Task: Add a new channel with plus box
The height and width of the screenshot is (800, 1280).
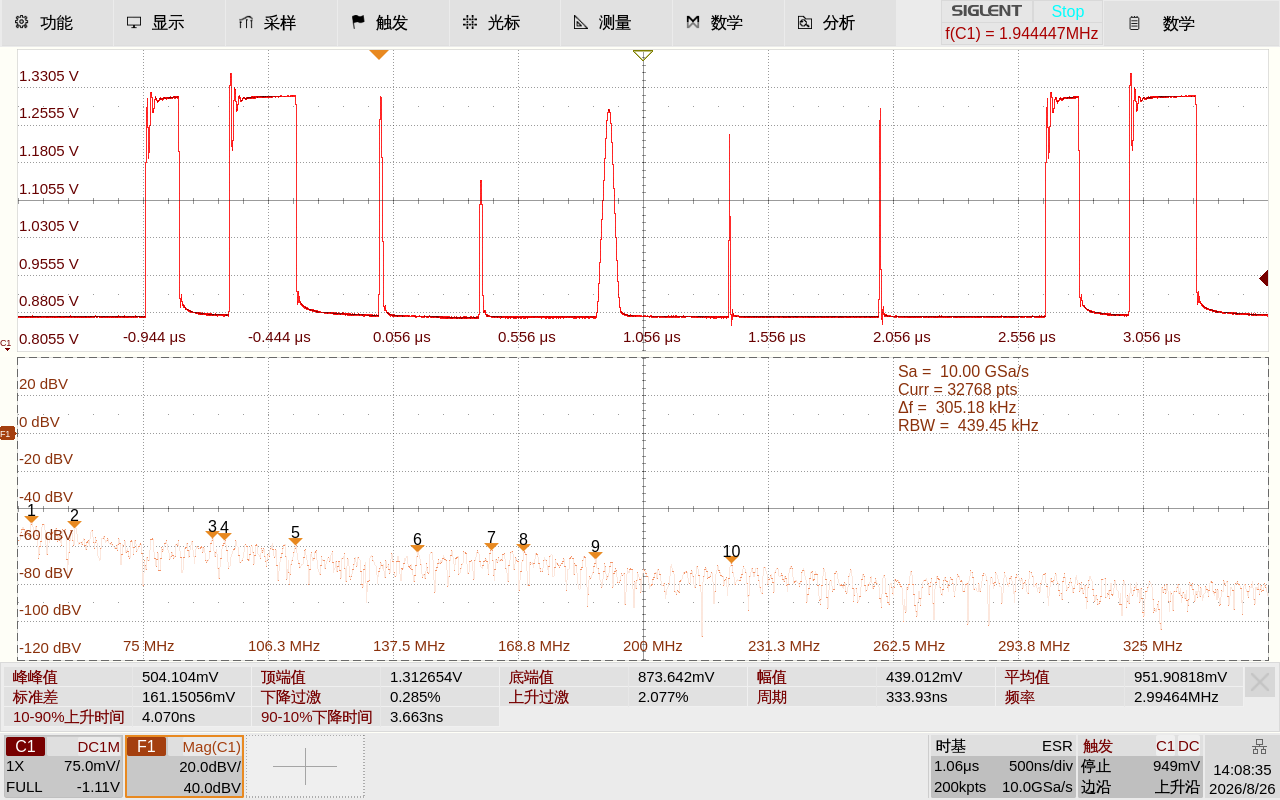Action: (x=305, y=767)
